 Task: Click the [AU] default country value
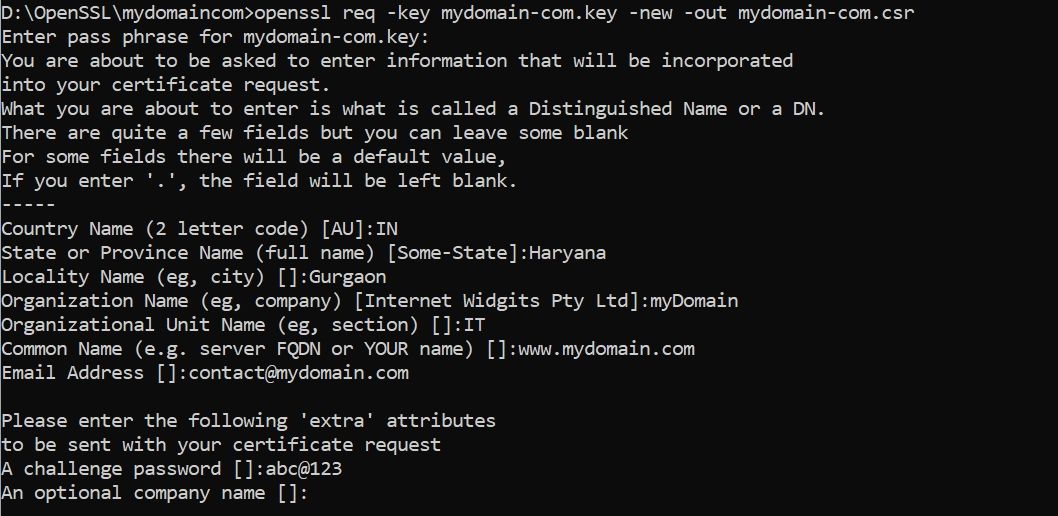coord(343,229)
